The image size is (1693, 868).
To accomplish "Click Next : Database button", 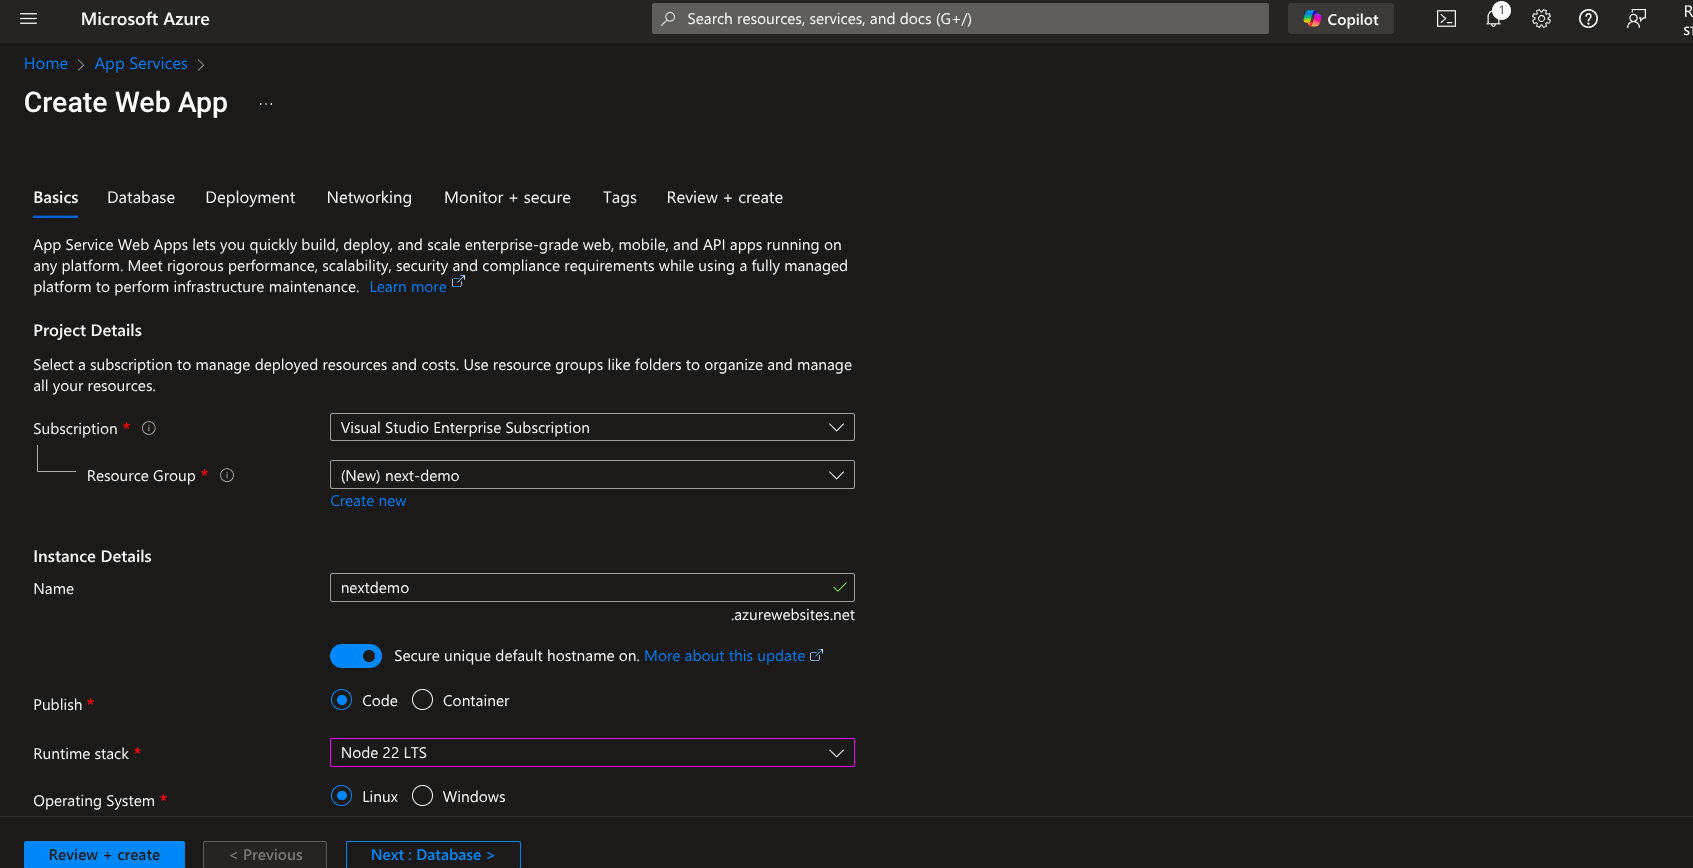I will pos(433,854).
